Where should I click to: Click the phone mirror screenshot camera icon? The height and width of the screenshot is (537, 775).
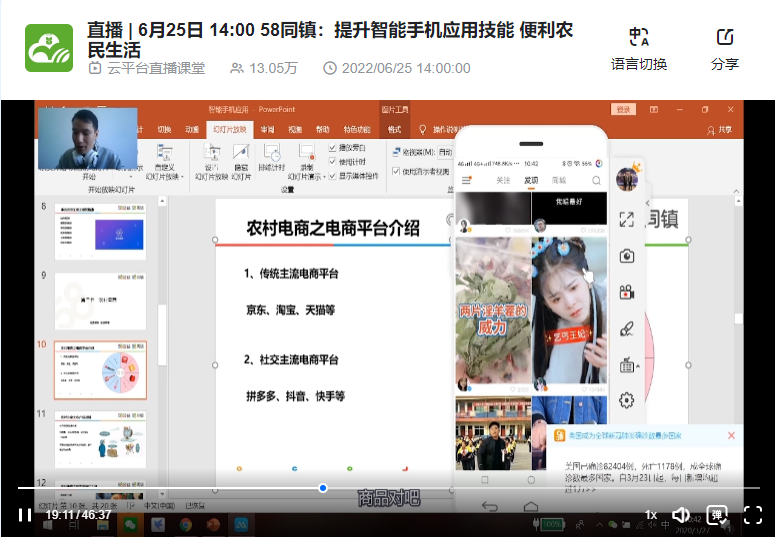tap(627, 256)
